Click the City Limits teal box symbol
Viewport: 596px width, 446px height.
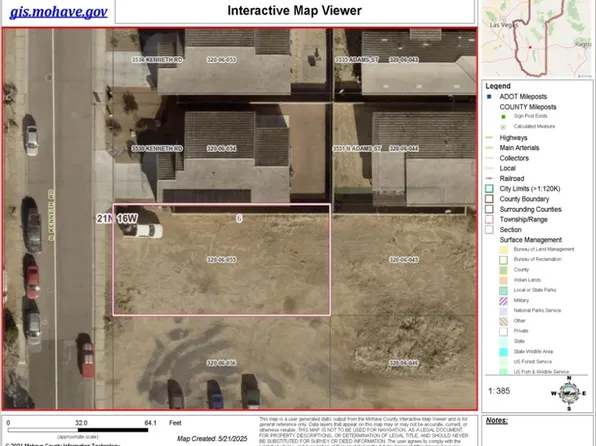tap(489, 189)
